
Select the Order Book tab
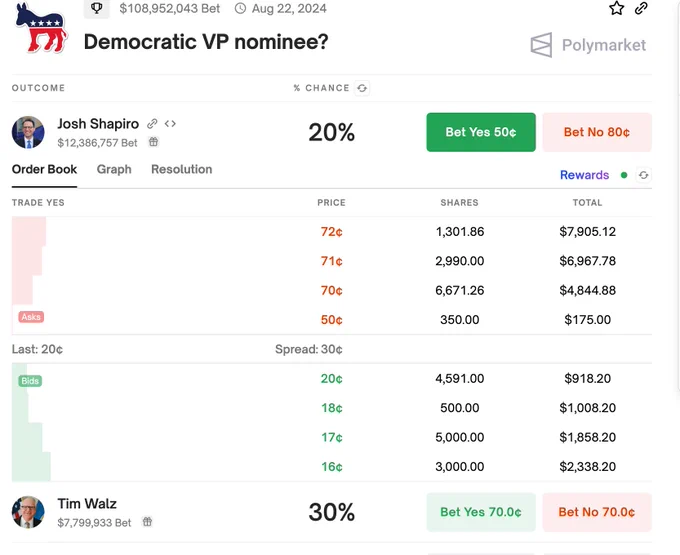tap(44, 170)
